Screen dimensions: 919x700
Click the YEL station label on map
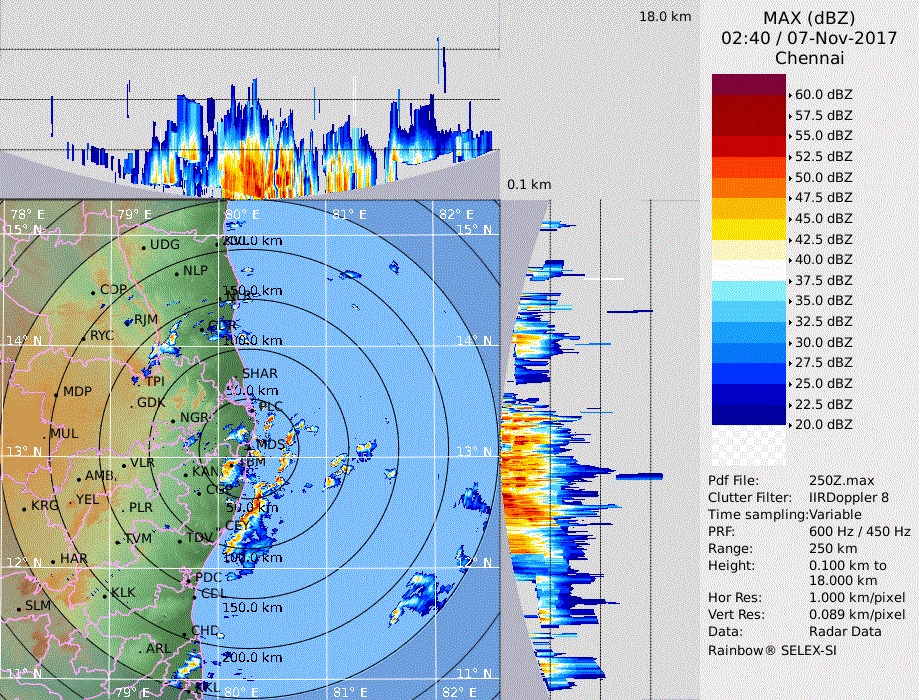tap(87, 499)
